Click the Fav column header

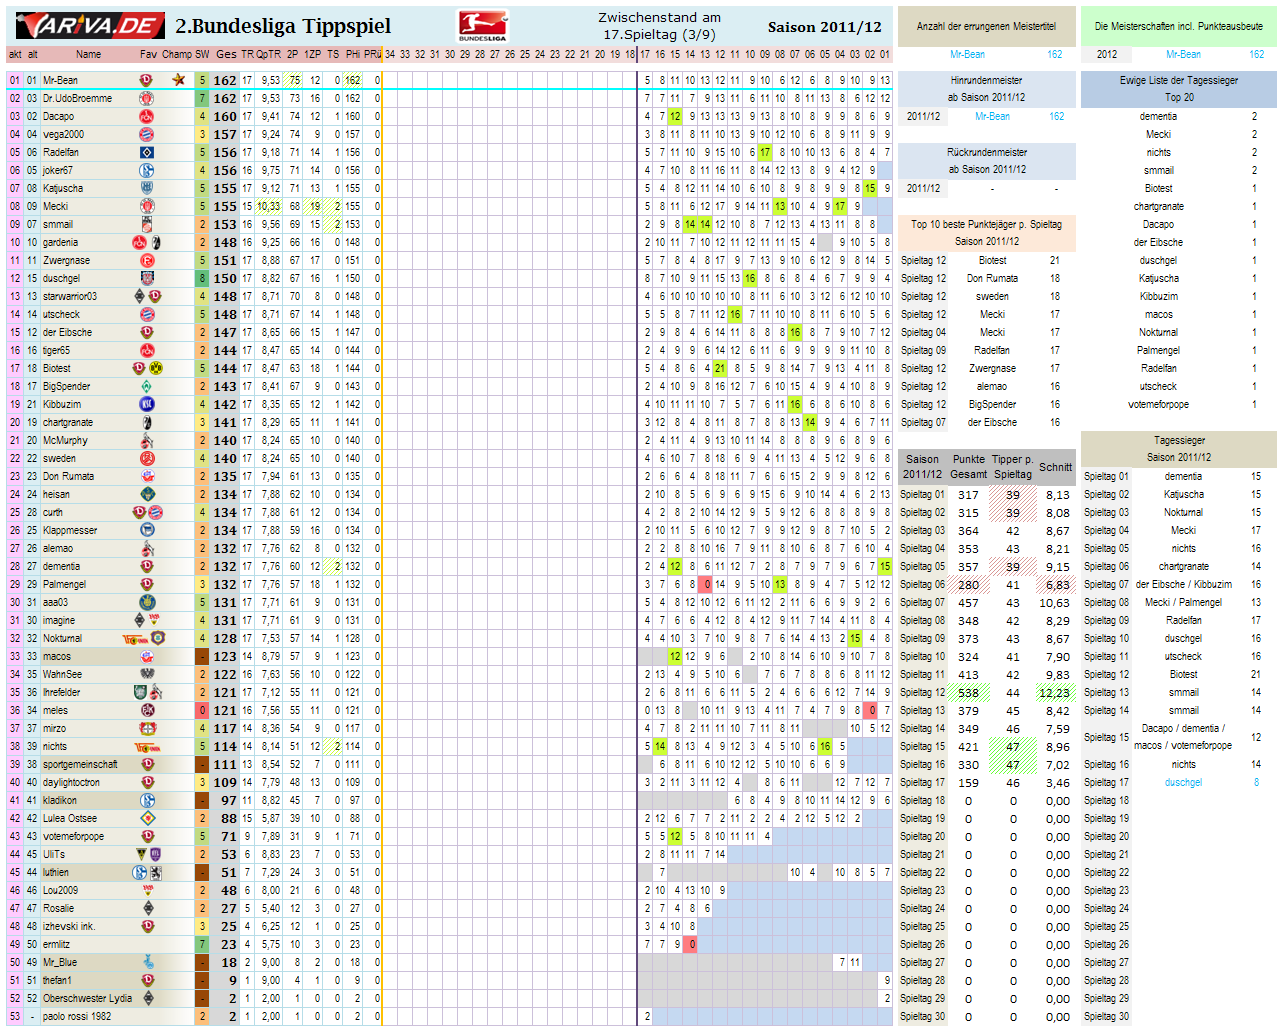pyautogui.click(x=148, y=54)
